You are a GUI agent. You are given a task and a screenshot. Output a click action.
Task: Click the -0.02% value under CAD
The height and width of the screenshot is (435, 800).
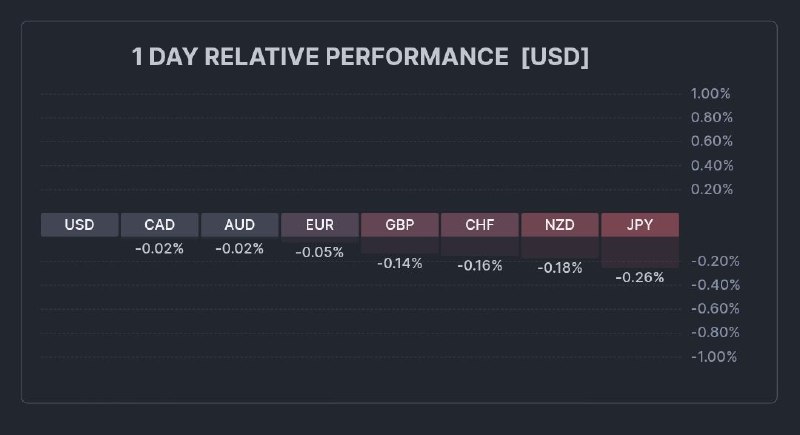[160, 249]
